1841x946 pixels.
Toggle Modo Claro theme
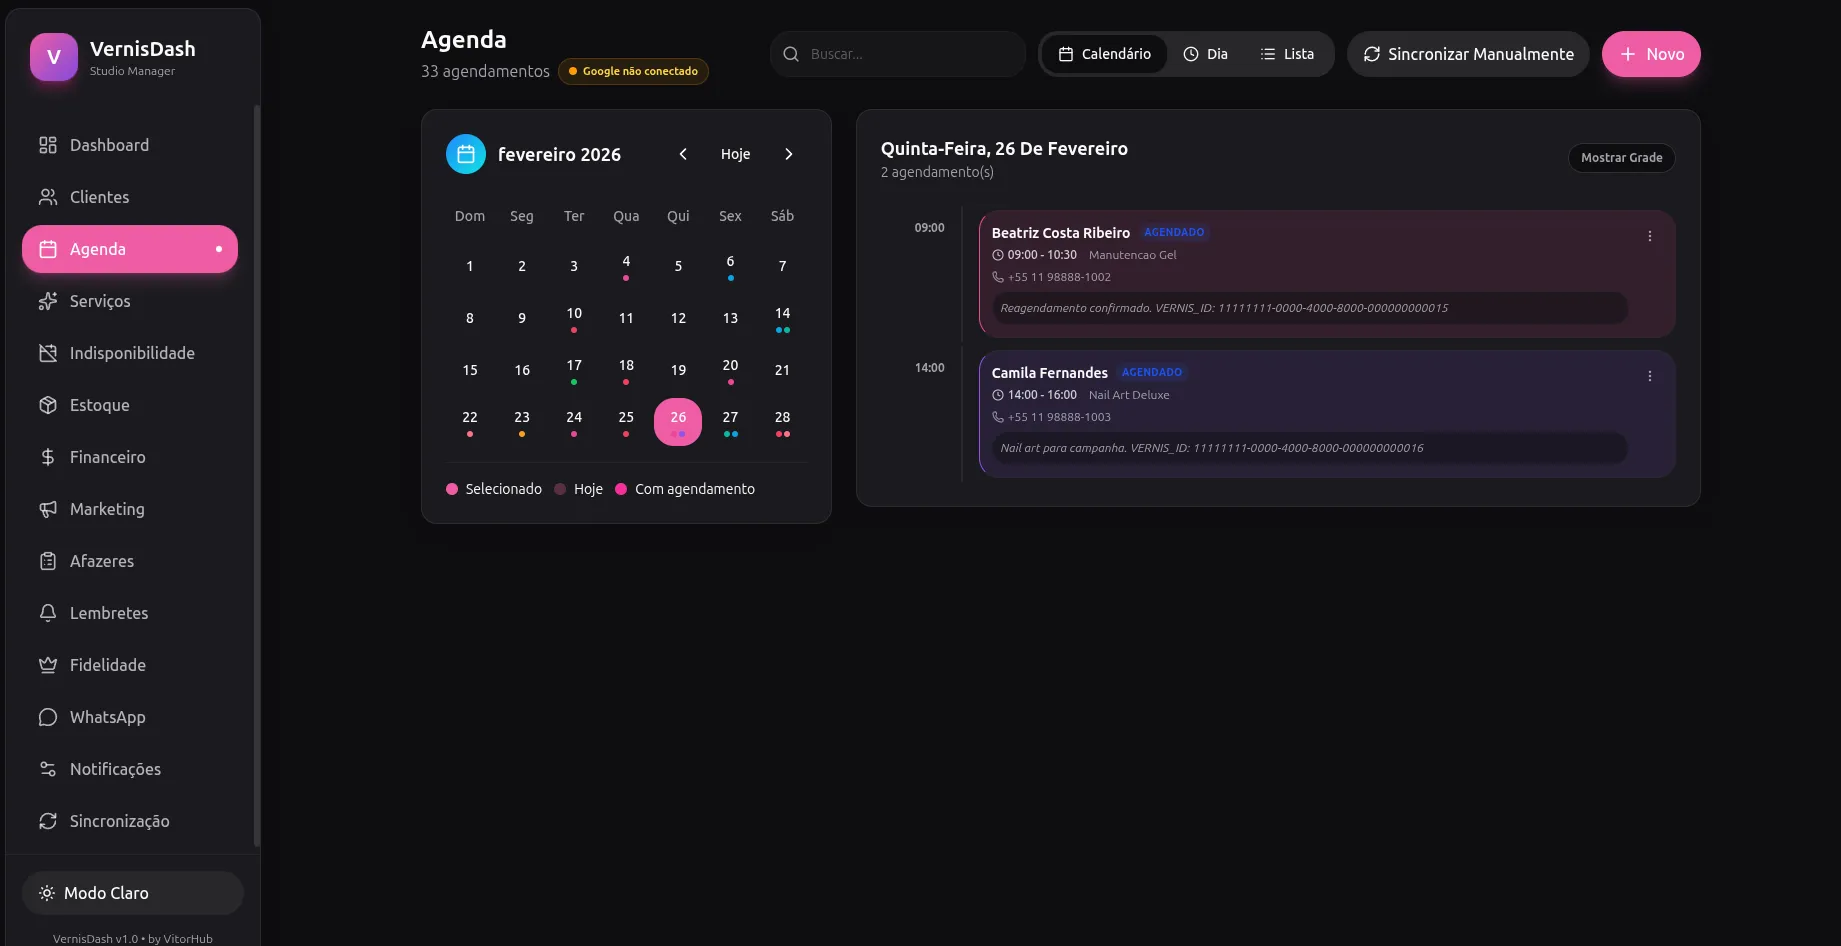(x=133, y=893)
